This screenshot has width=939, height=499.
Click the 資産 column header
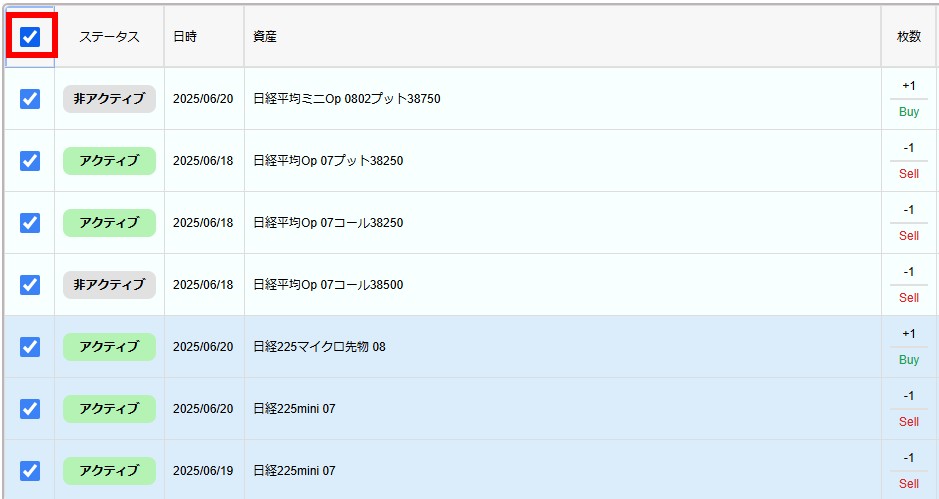point(265,37)
